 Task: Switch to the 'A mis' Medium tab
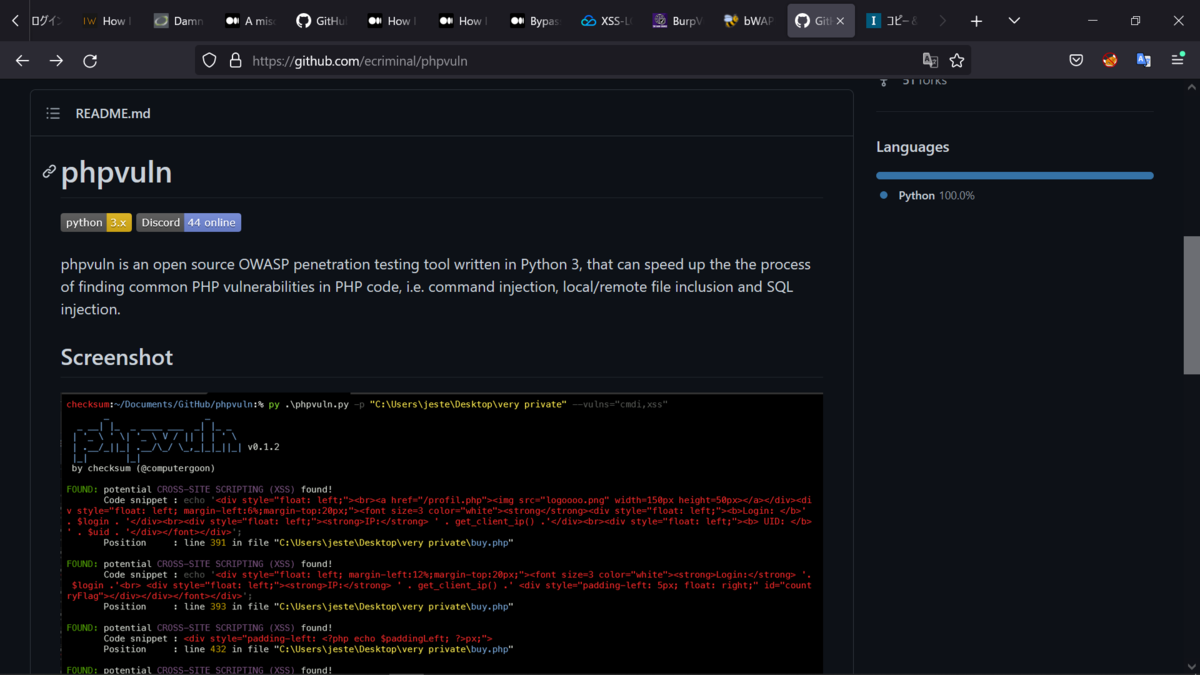[x=250, y=21]
